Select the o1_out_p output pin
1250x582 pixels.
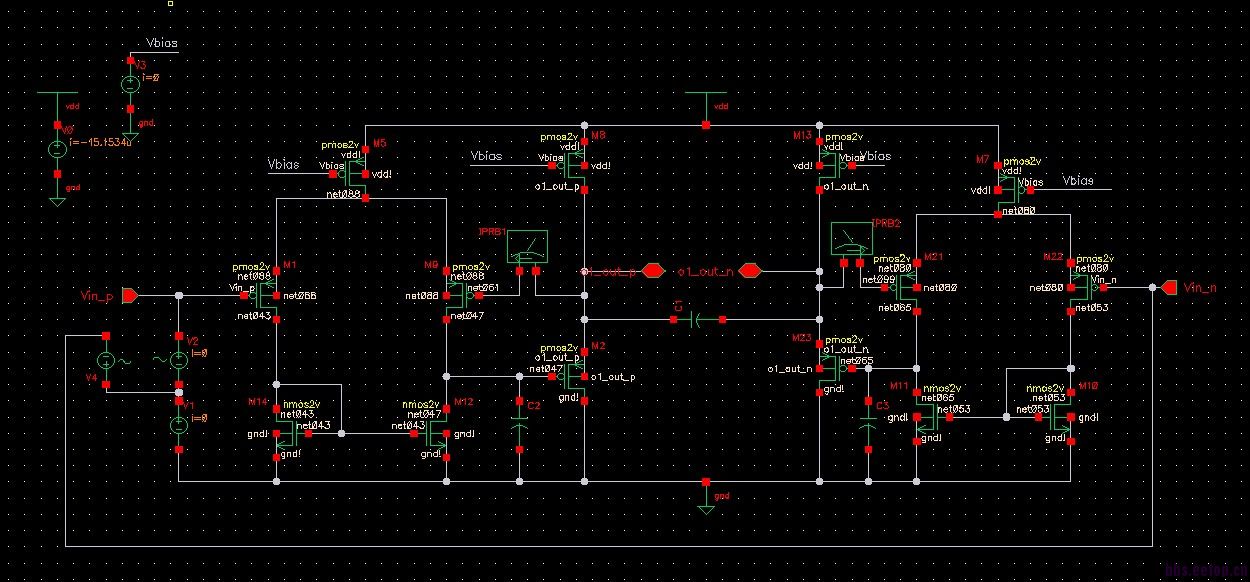652,270
